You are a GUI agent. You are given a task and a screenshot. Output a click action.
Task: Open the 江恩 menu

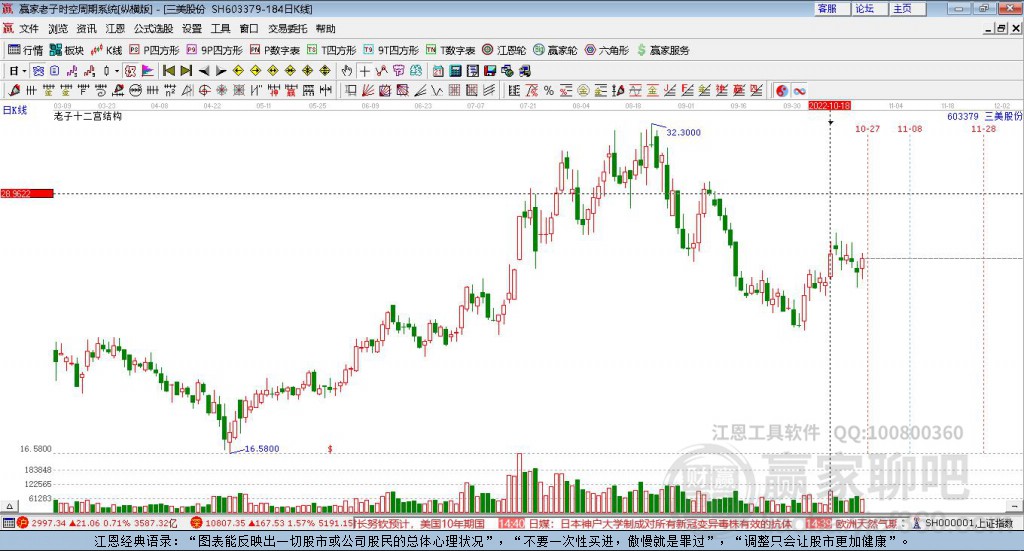[115, 29]
